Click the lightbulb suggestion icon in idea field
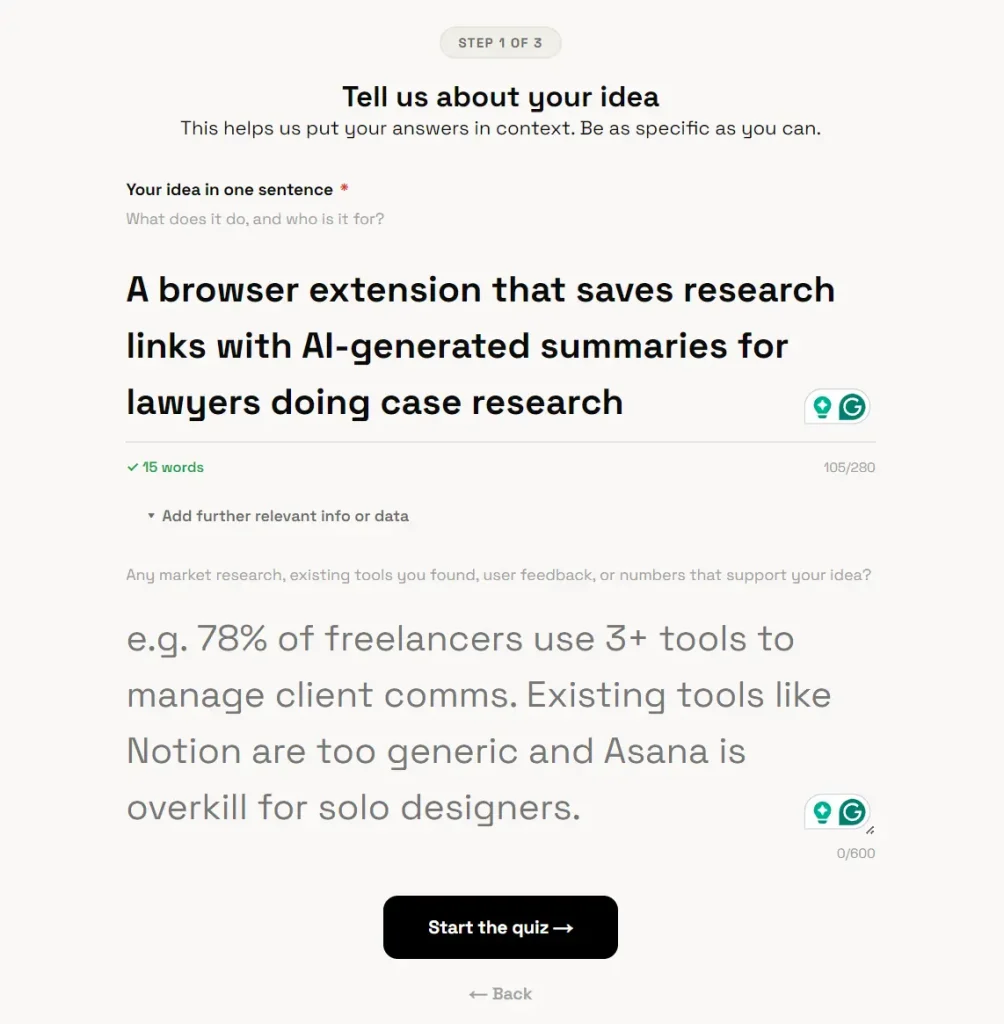 click(822, 407)
